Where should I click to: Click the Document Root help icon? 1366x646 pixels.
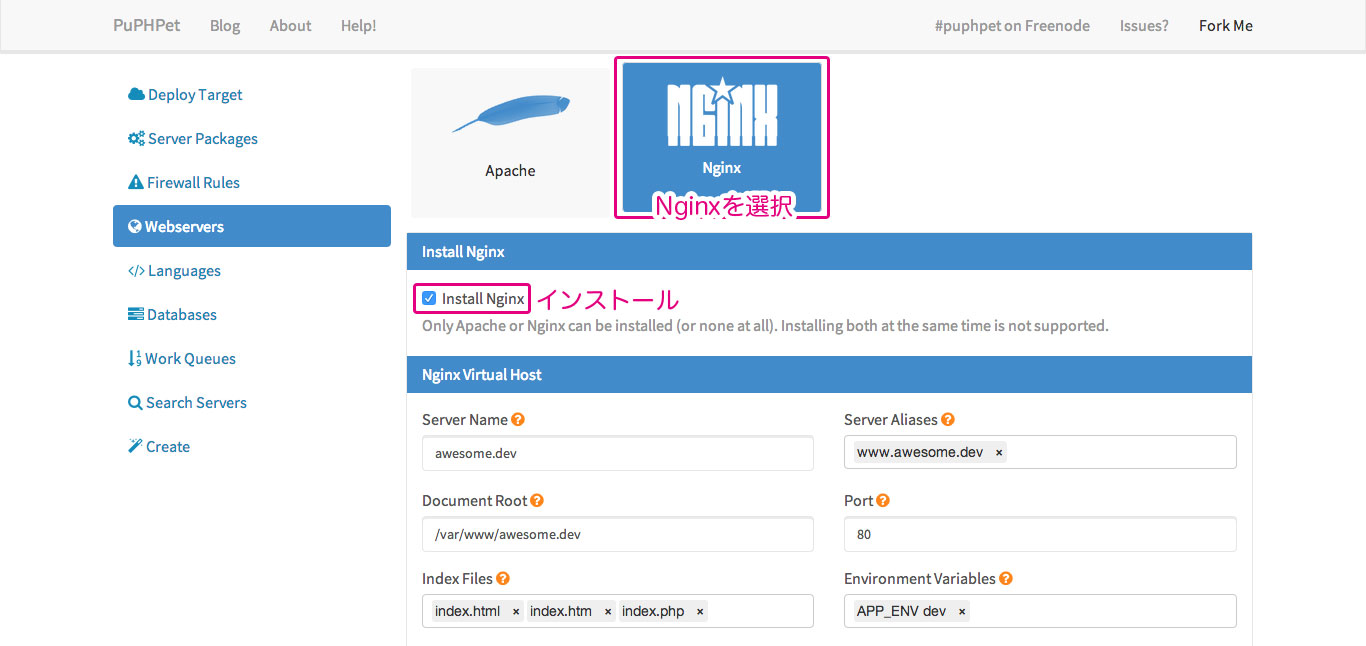[x=537, y=501]
